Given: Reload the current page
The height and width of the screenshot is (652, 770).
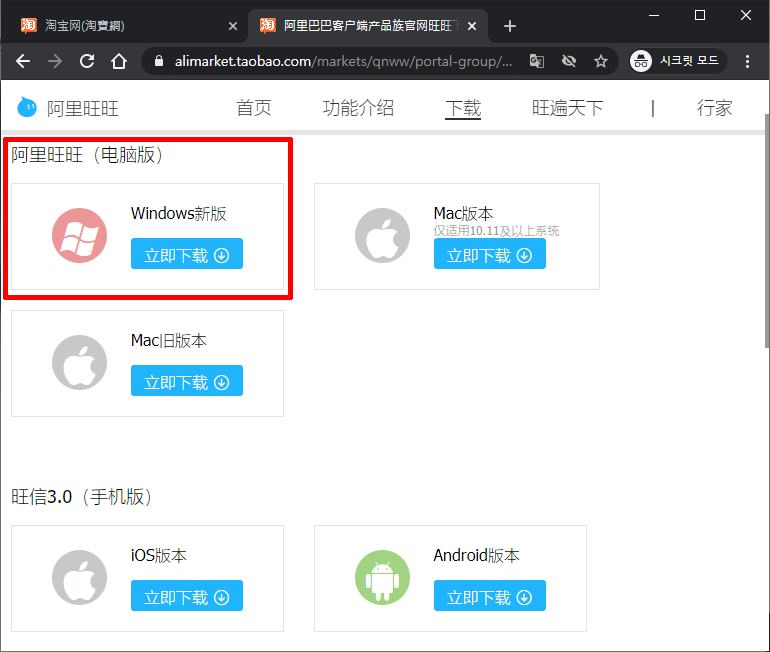Looking at the screenshot, I should 87,61.
